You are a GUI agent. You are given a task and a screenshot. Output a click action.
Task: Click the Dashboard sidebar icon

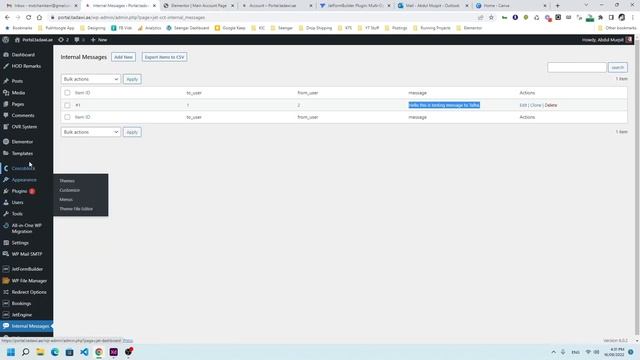click(x=6, y=55)
